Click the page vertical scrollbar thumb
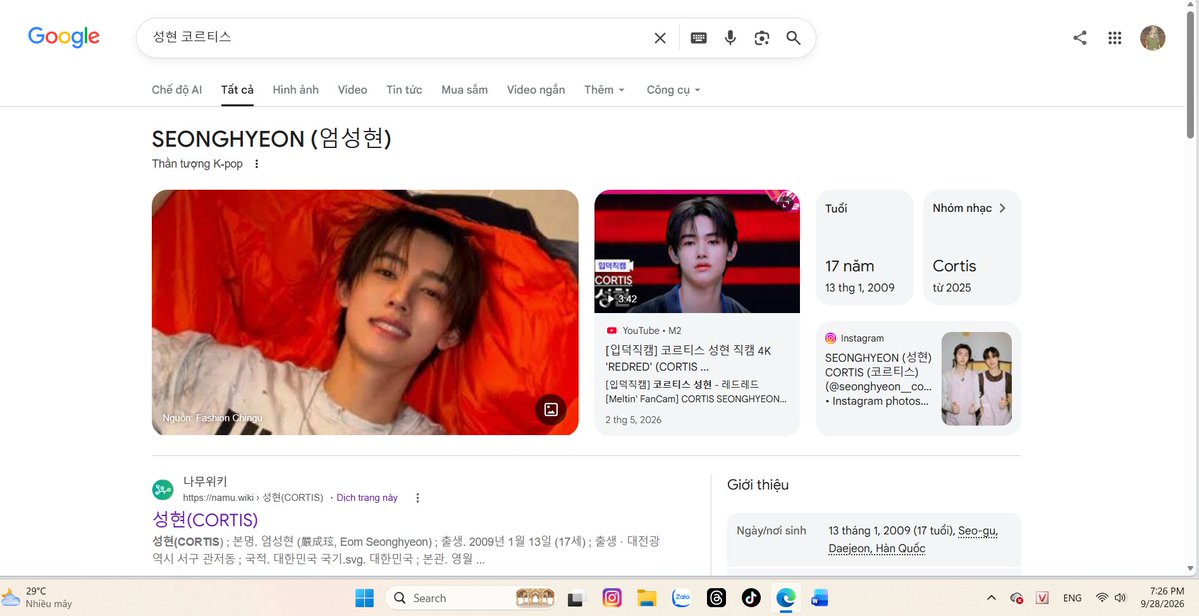The height and width of the screenshot is (616, 1199). (x=1191, y=73)
